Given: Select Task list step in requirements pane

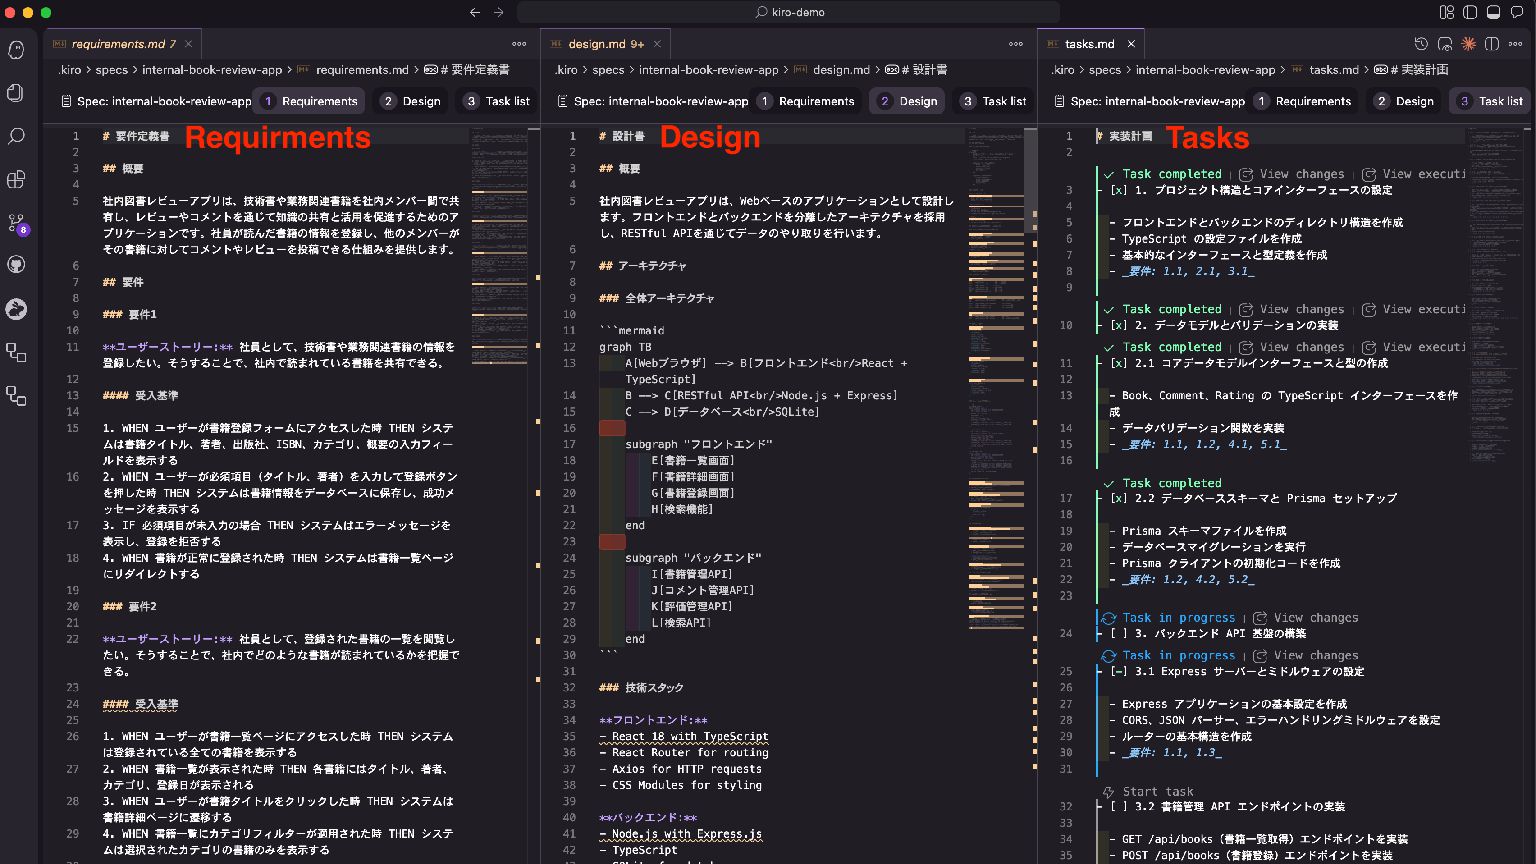Looking at the screenshot, I should [x=497, y=101].
